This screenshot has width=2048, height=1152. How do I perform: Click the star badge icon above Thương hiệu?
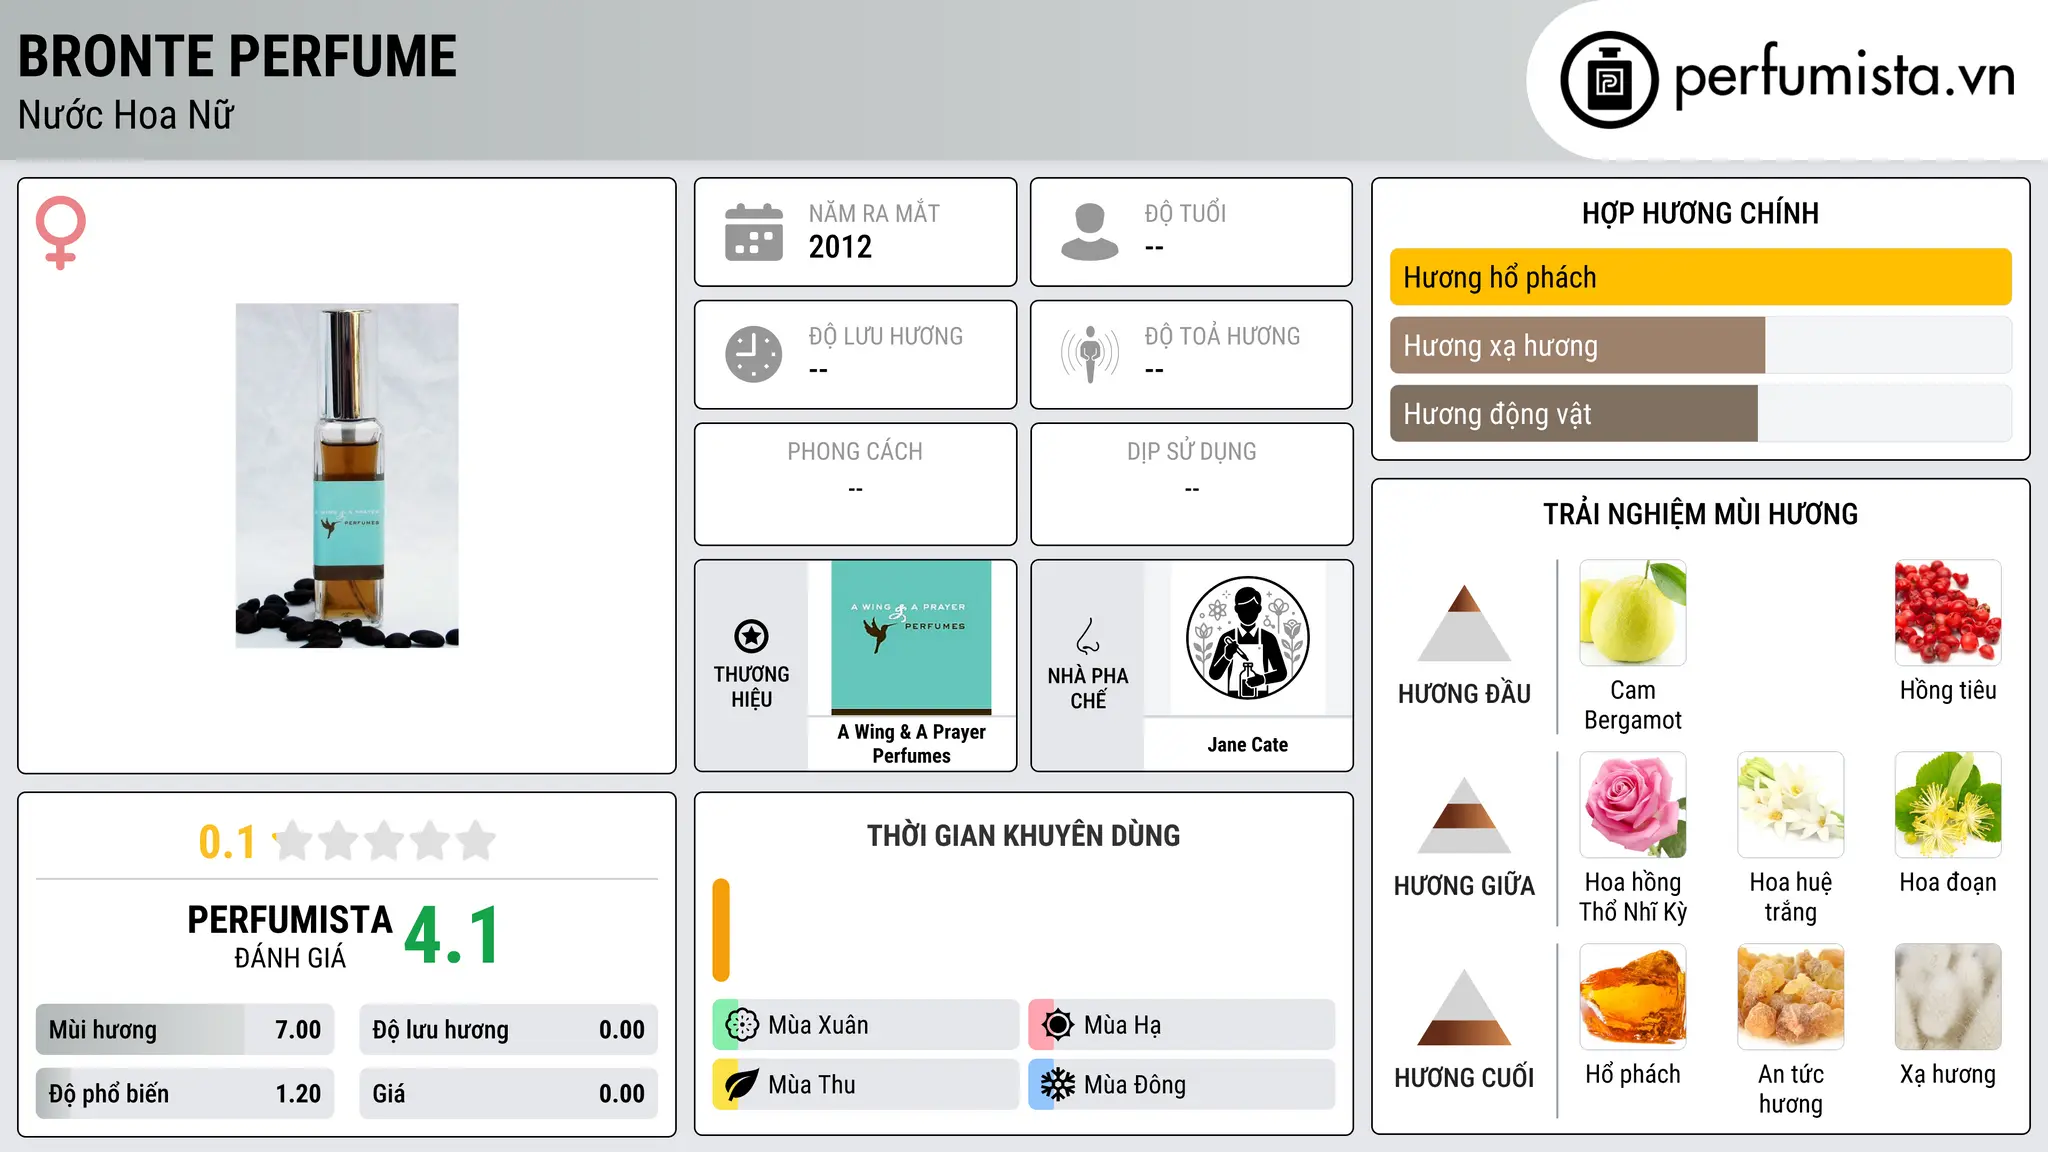pyautogui.click(x=751, y=636)
